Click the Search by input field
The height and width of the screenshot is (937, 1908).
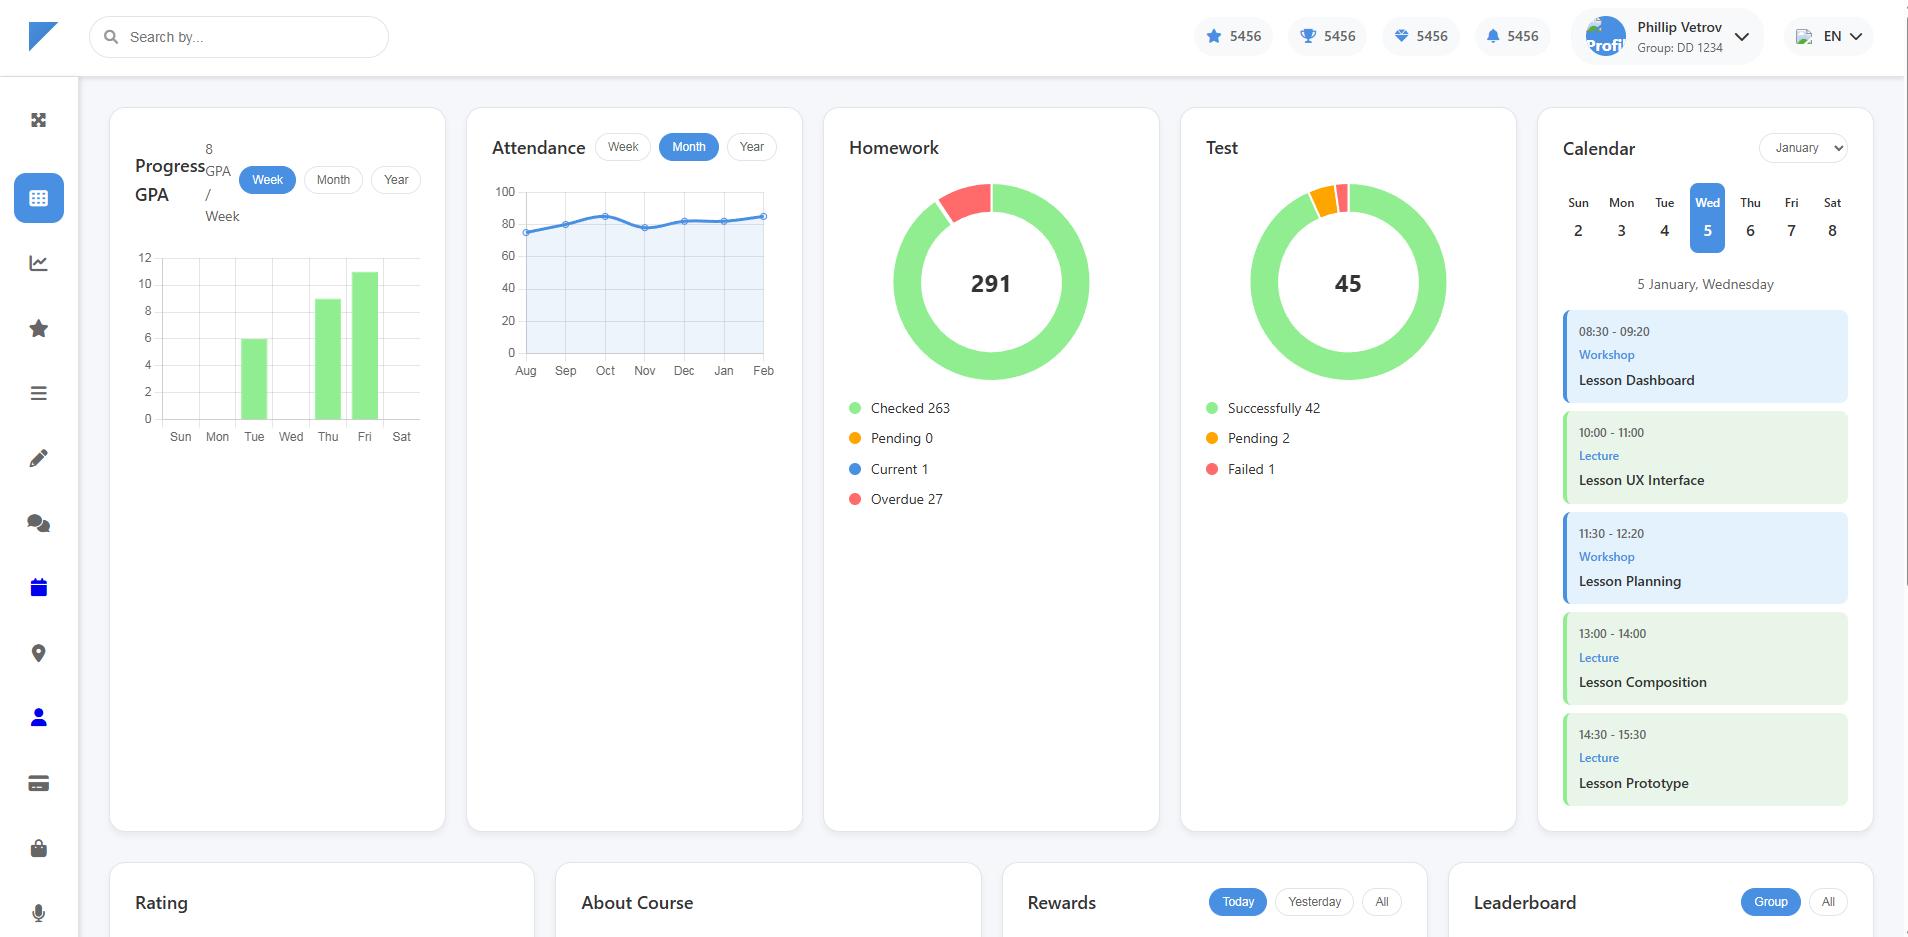click(239, 37)
